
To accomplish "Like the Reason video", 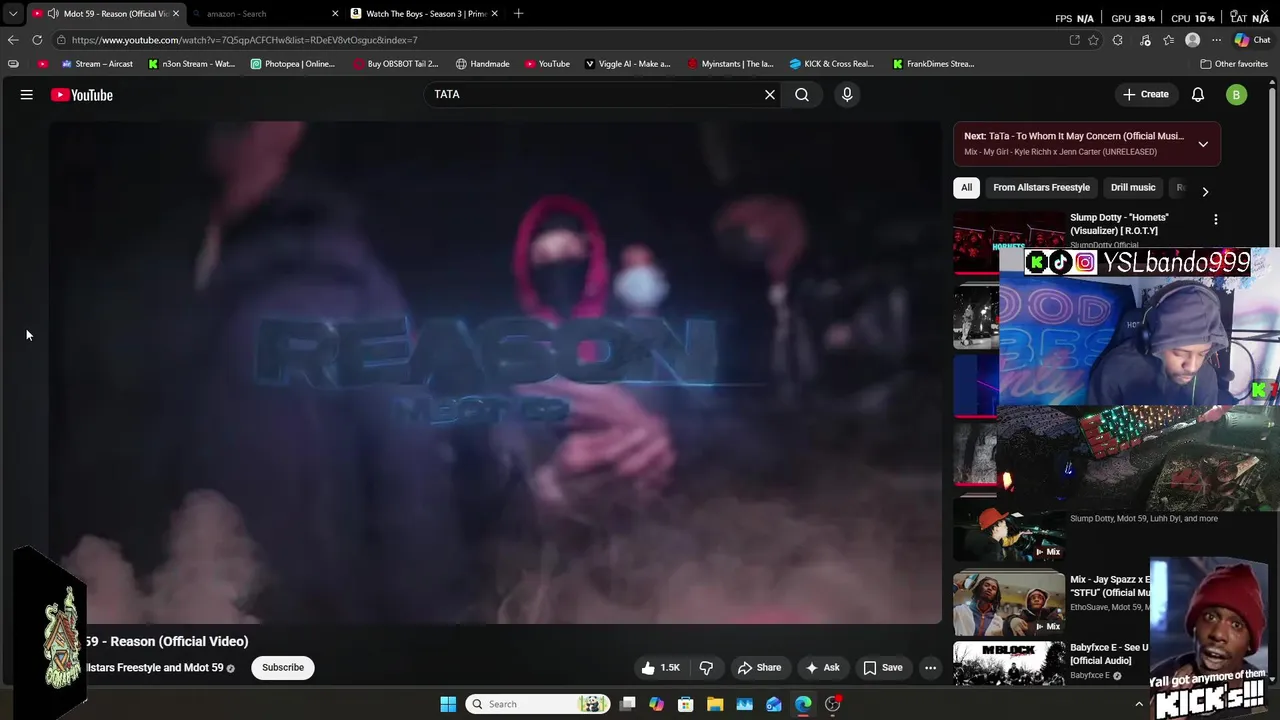I will tap(661, 667).
